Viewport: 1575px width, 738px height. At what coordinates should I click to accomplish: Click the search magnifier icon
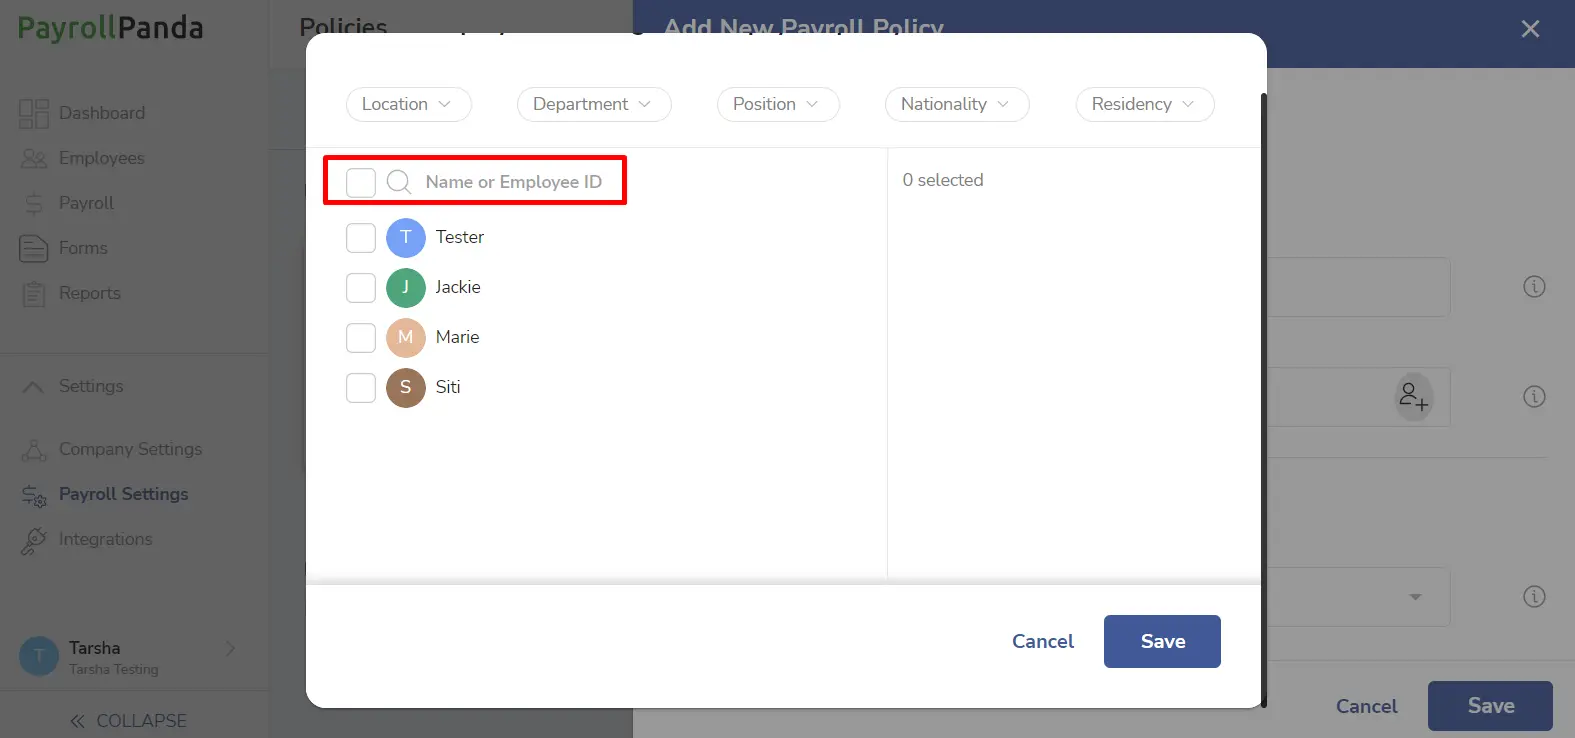pos(399,182)
